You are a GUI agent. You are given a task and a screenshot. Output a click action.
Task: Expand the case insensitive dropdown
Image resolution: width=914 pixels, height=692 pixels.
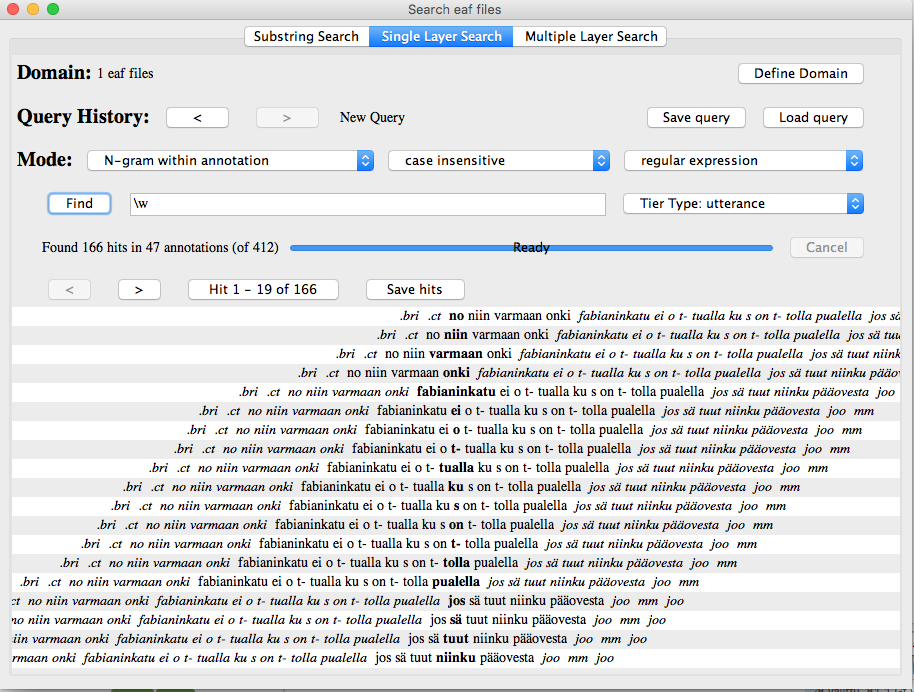point(498,160)
